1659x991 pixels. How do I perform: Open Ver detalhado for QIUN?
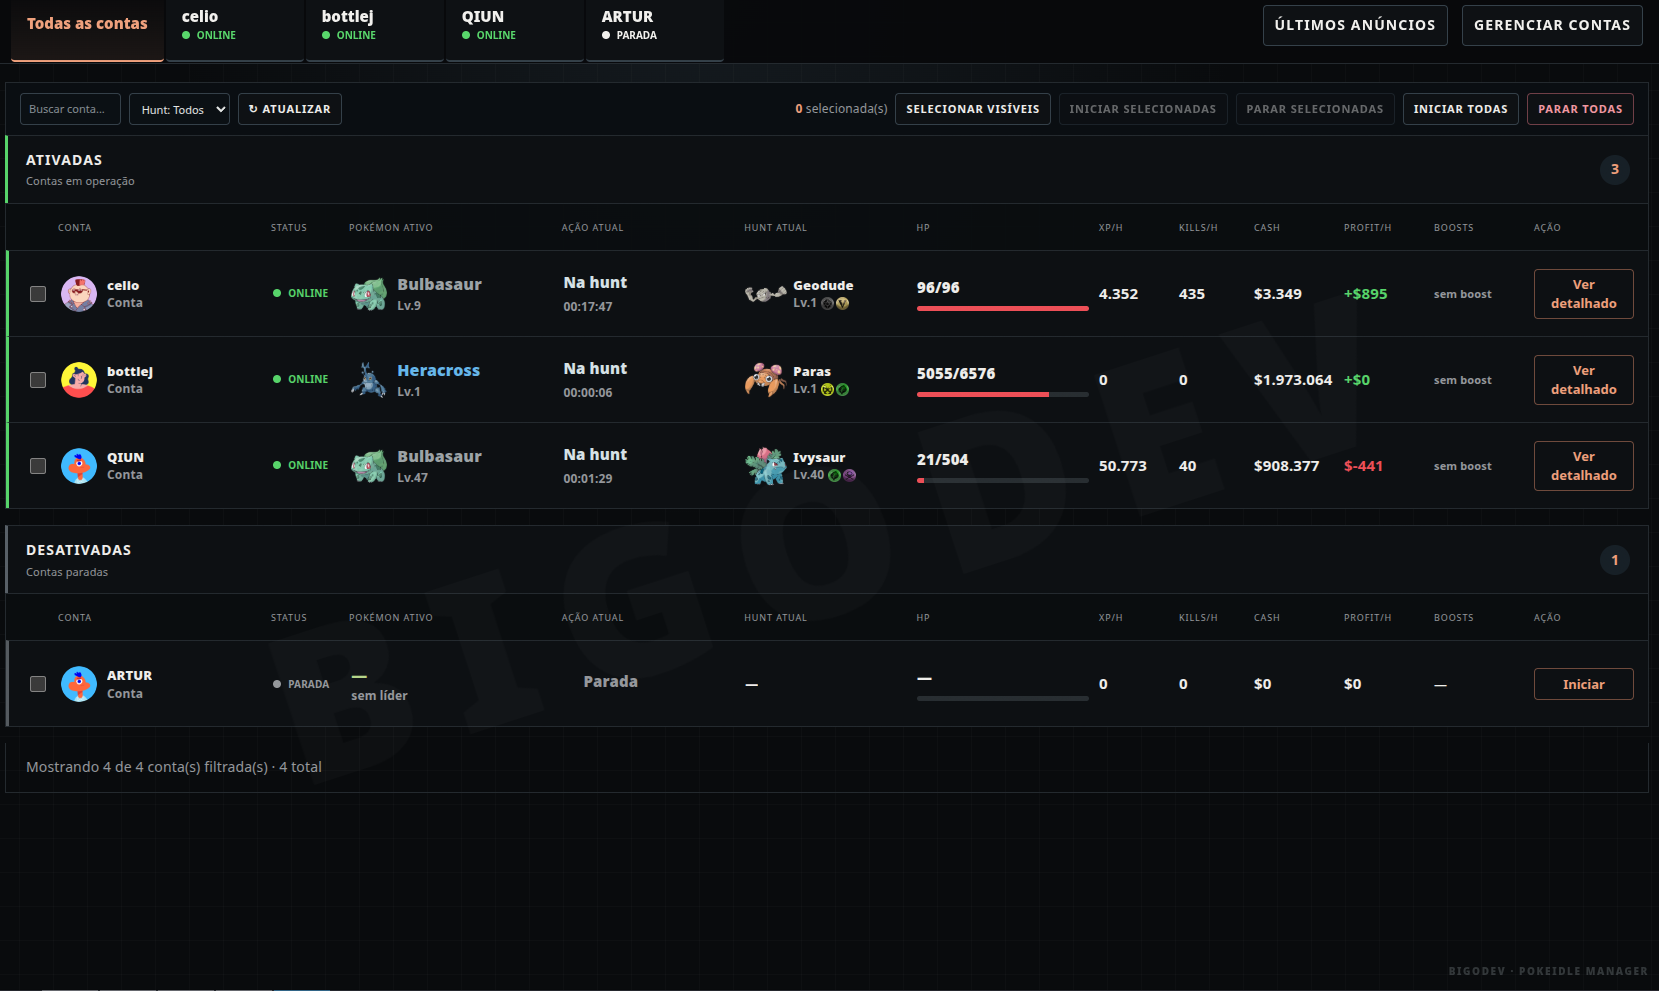pyautogui.click(x=1584, y=466)
